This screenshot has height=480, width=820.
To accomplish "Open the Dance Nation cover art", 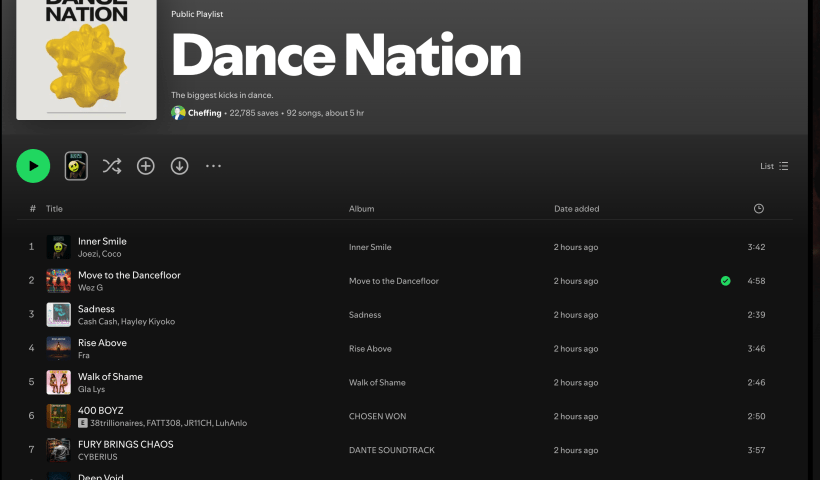I will click(x=86, y=58).
